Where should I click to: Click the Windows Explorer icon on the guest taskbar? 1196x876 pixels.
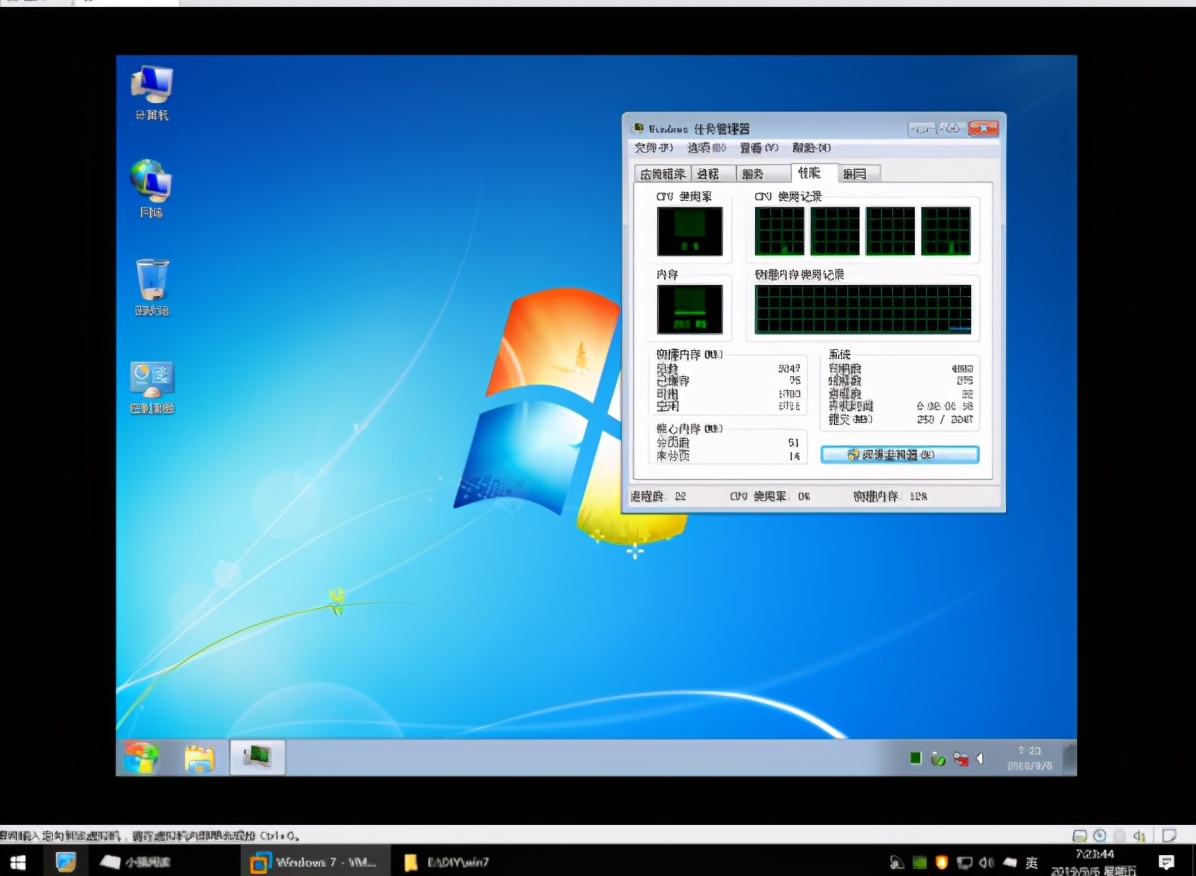point(200,758)
